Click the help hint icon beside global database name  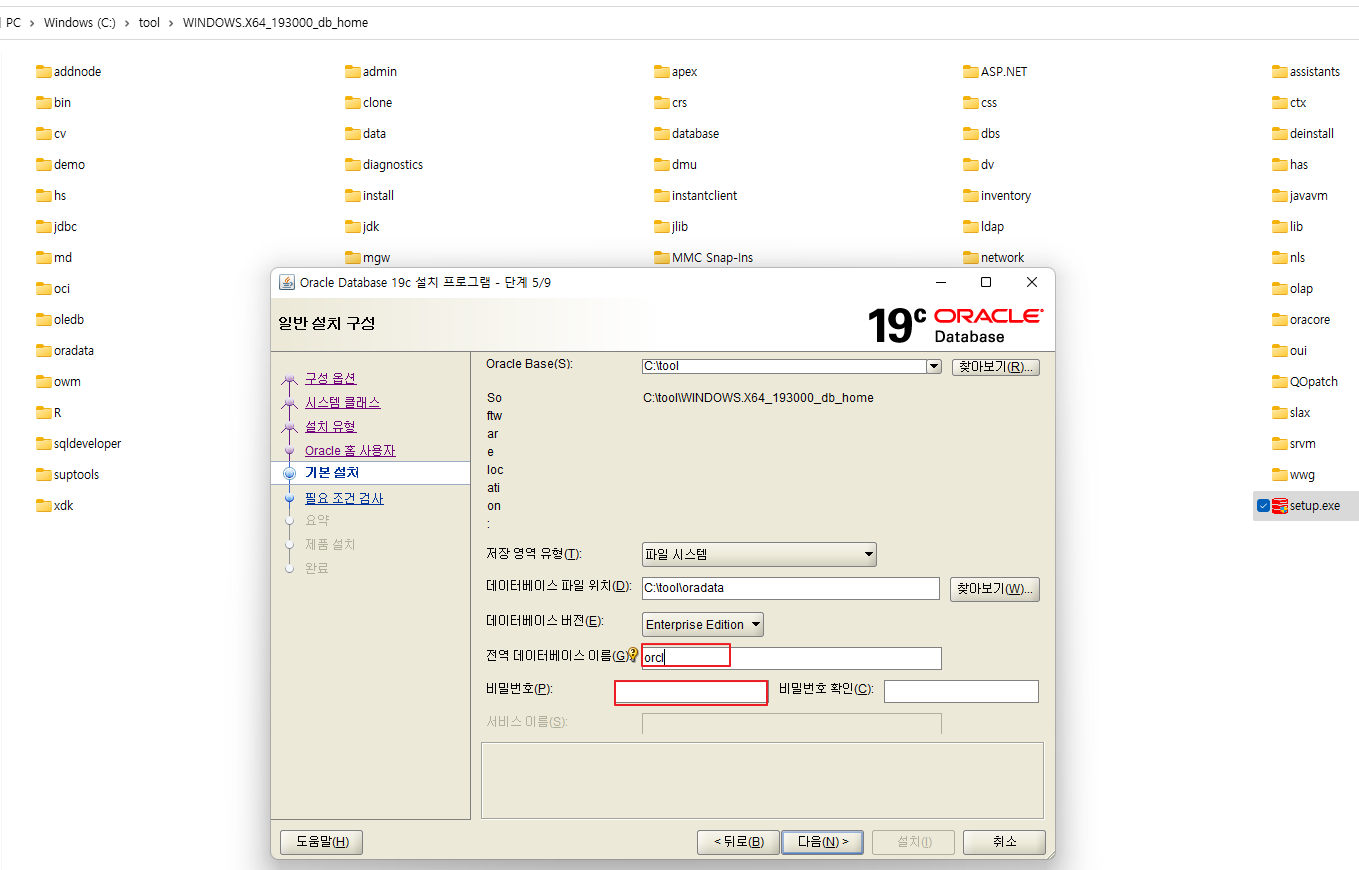[x=632, y=654]
